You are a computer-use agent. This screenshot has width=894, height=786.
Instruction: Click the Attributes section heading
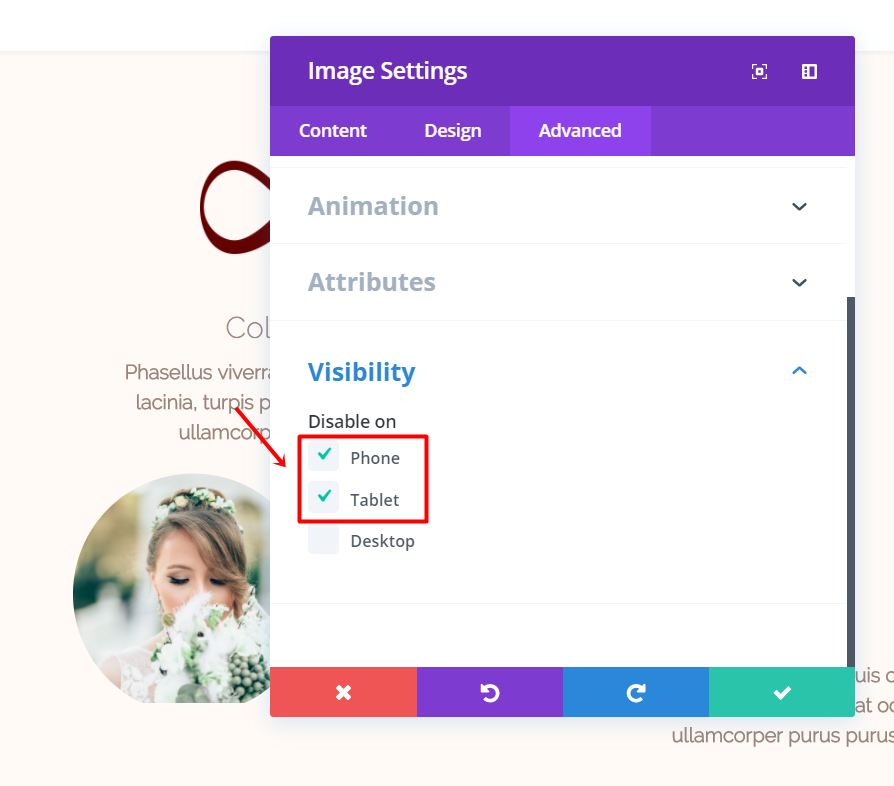point(372,282)
